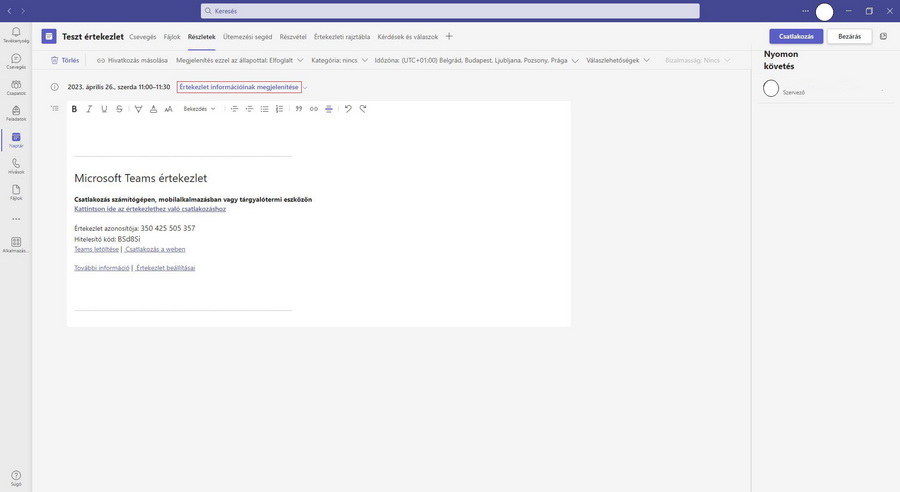Toggle italic formatting

click(89, 109)
